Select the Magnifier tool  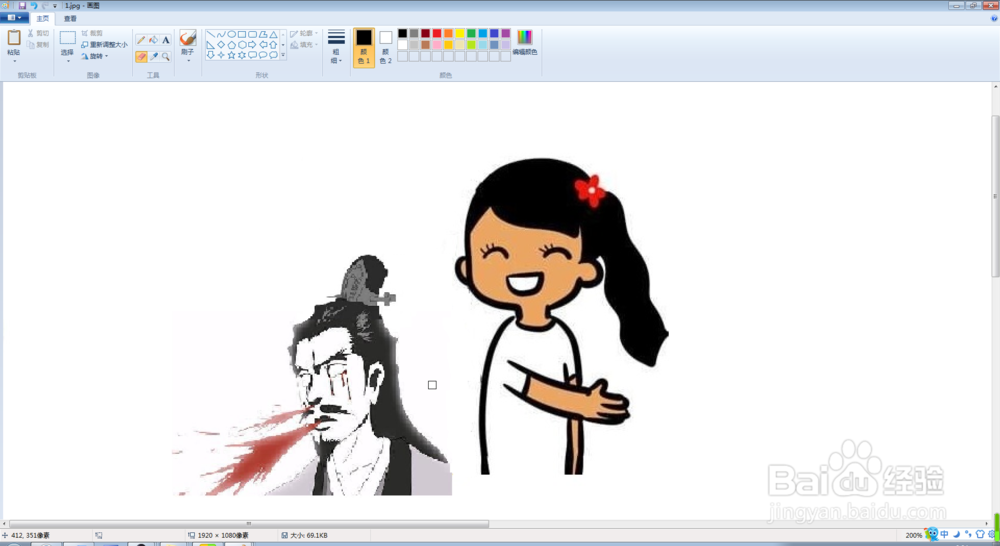[x=165, y=57]
